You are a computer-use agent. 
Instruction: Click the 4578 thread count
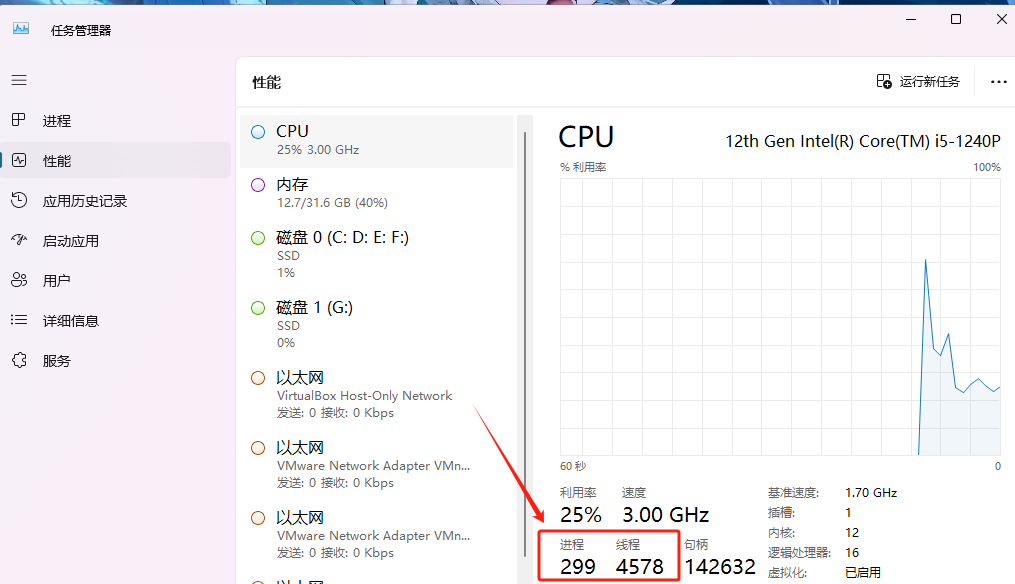coord(640,567)
